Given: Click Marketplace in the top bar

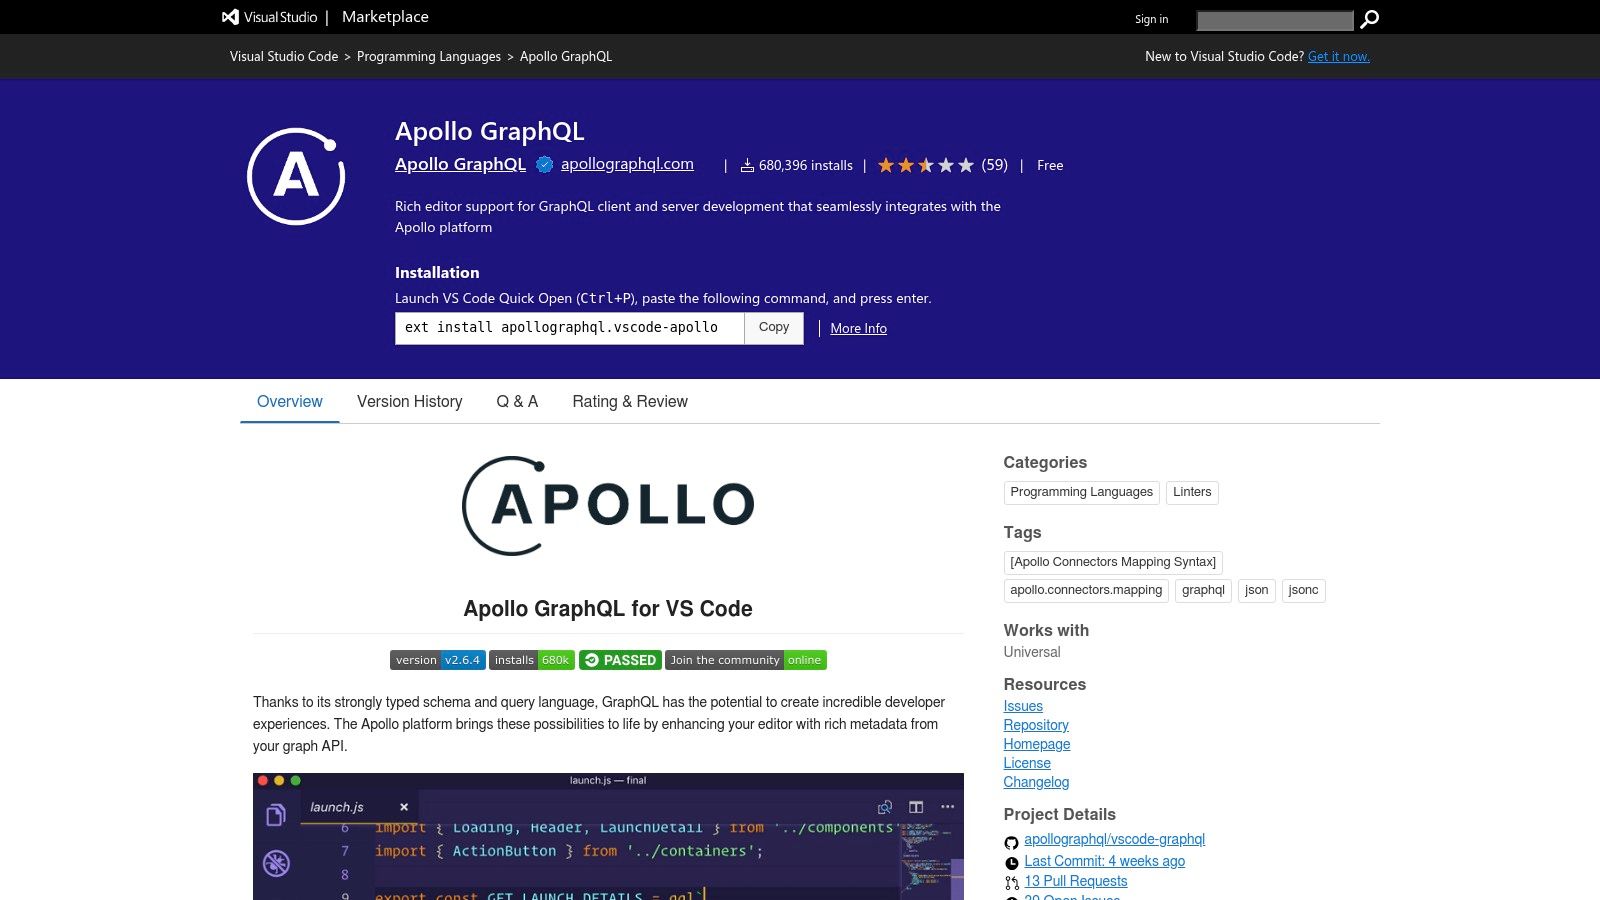Looking at the screenshot, I should (x=385, y=16).
